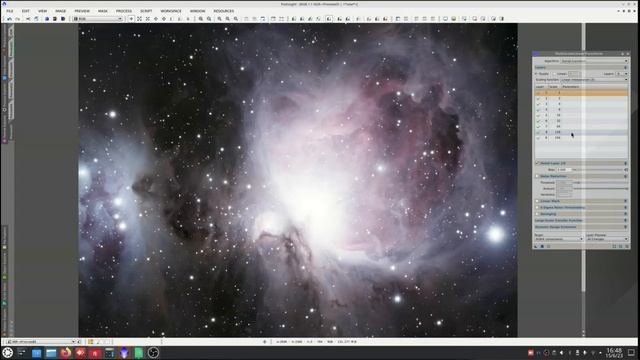Select the layer row with scale 16
Viewport: 640px width, 360px height.
pos(581,115)
